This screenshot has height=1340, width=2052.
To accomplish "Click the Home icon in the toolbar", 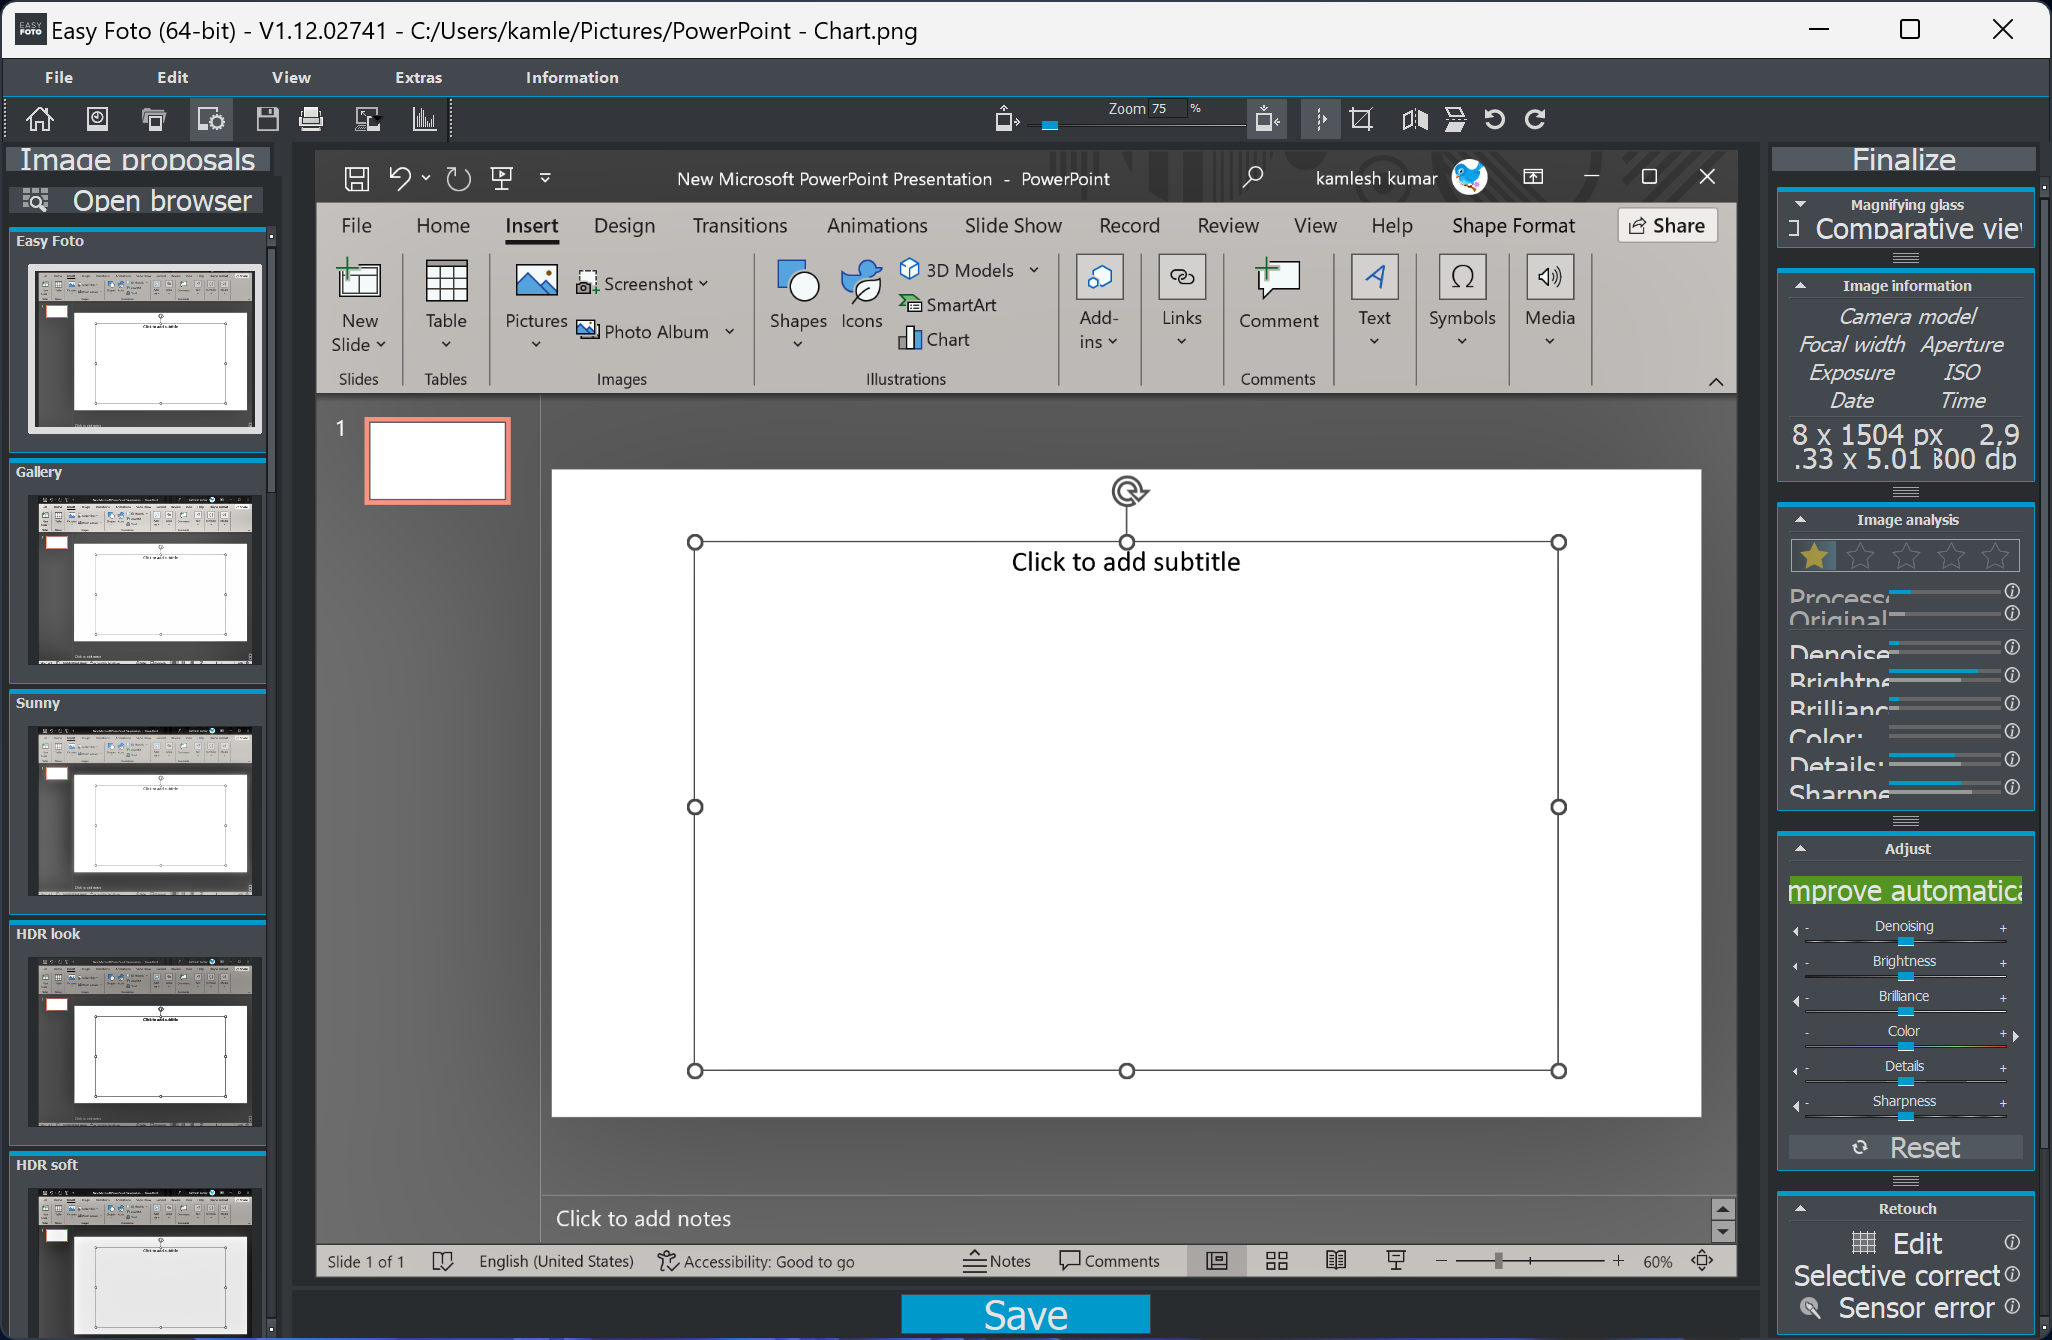I will (x=40, y=120).
